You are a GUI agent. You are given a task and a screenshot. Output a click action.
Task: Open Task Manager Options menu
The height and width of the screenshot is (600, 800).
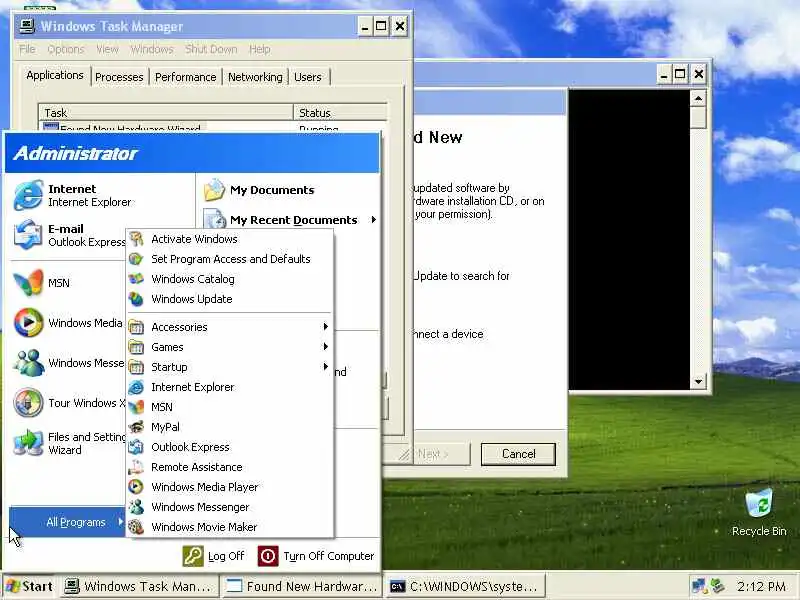point(65,49)
